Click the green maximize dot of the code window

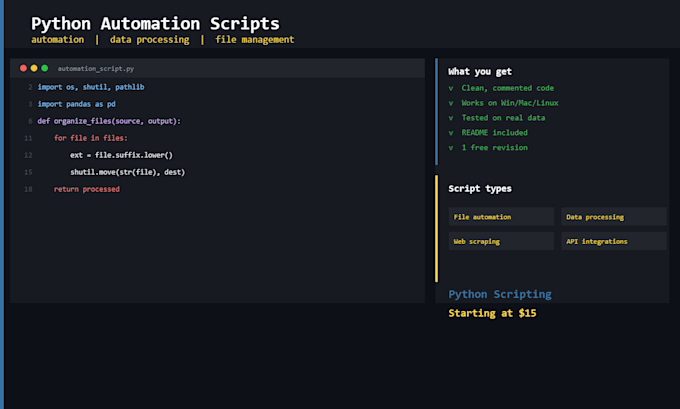(45, 68)
